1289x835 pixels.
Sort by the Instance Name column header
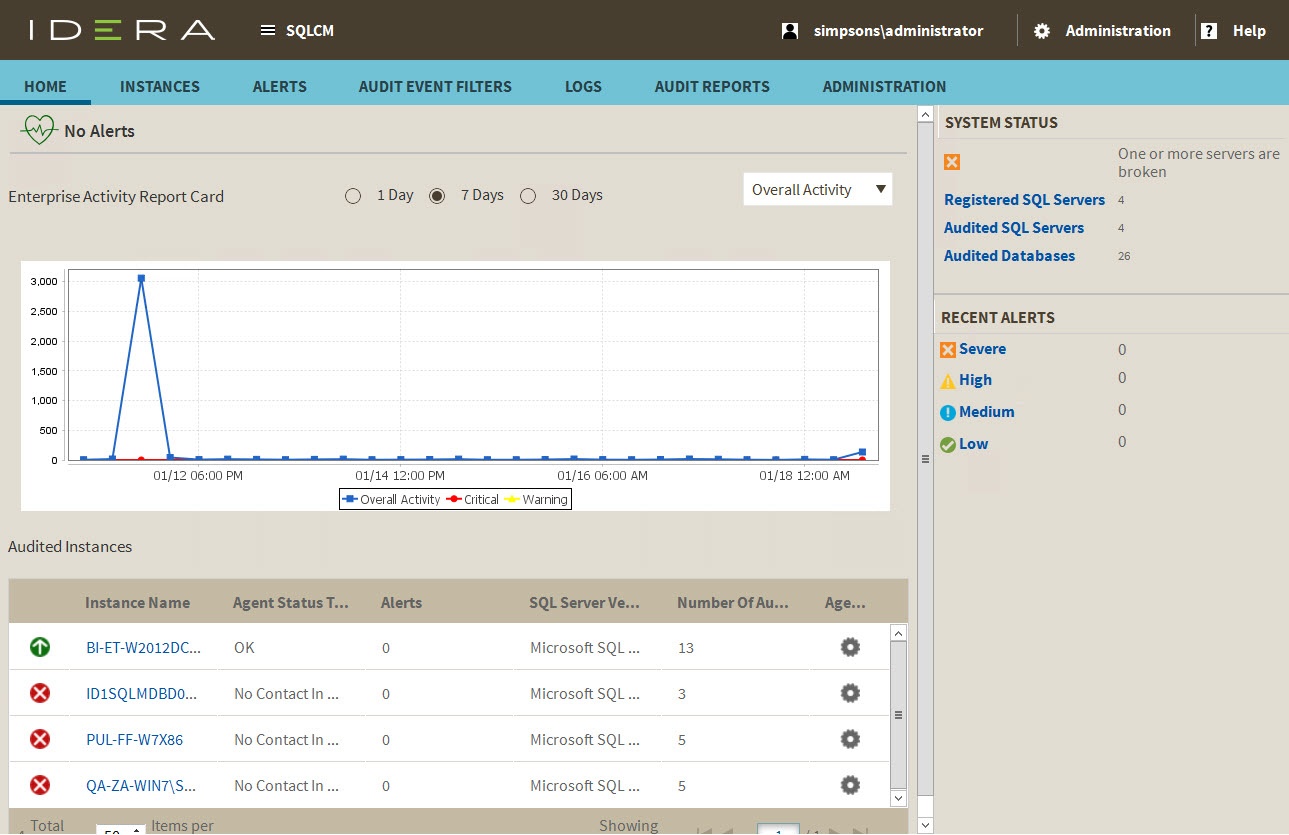137,603
